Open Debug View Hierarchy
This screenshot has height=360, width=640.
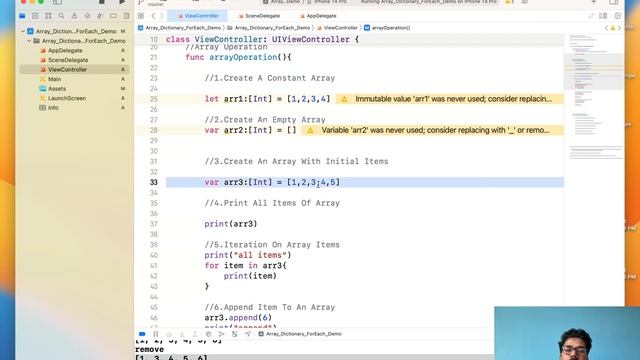click(x=209, y=334)
